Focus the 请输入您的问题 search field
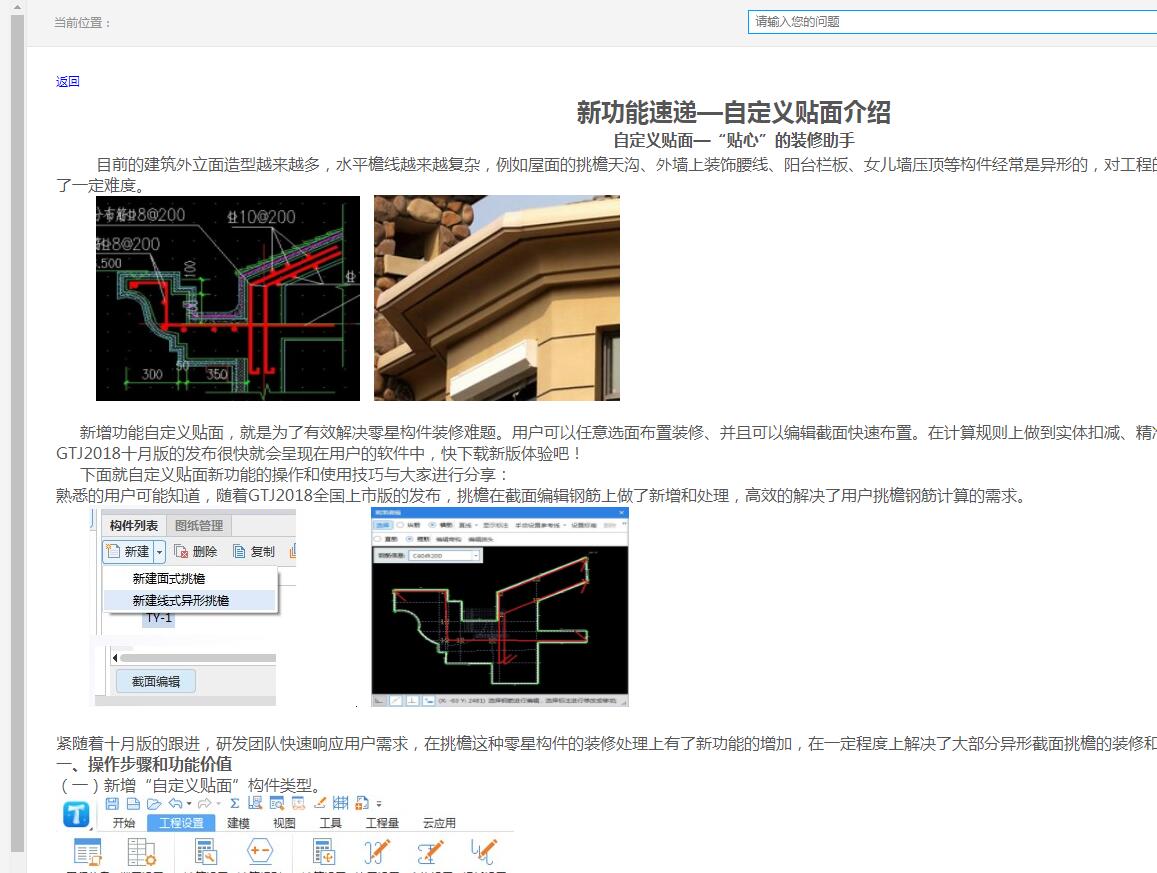This screenshot has height=873, width=1157. click(x=952, y=21)
